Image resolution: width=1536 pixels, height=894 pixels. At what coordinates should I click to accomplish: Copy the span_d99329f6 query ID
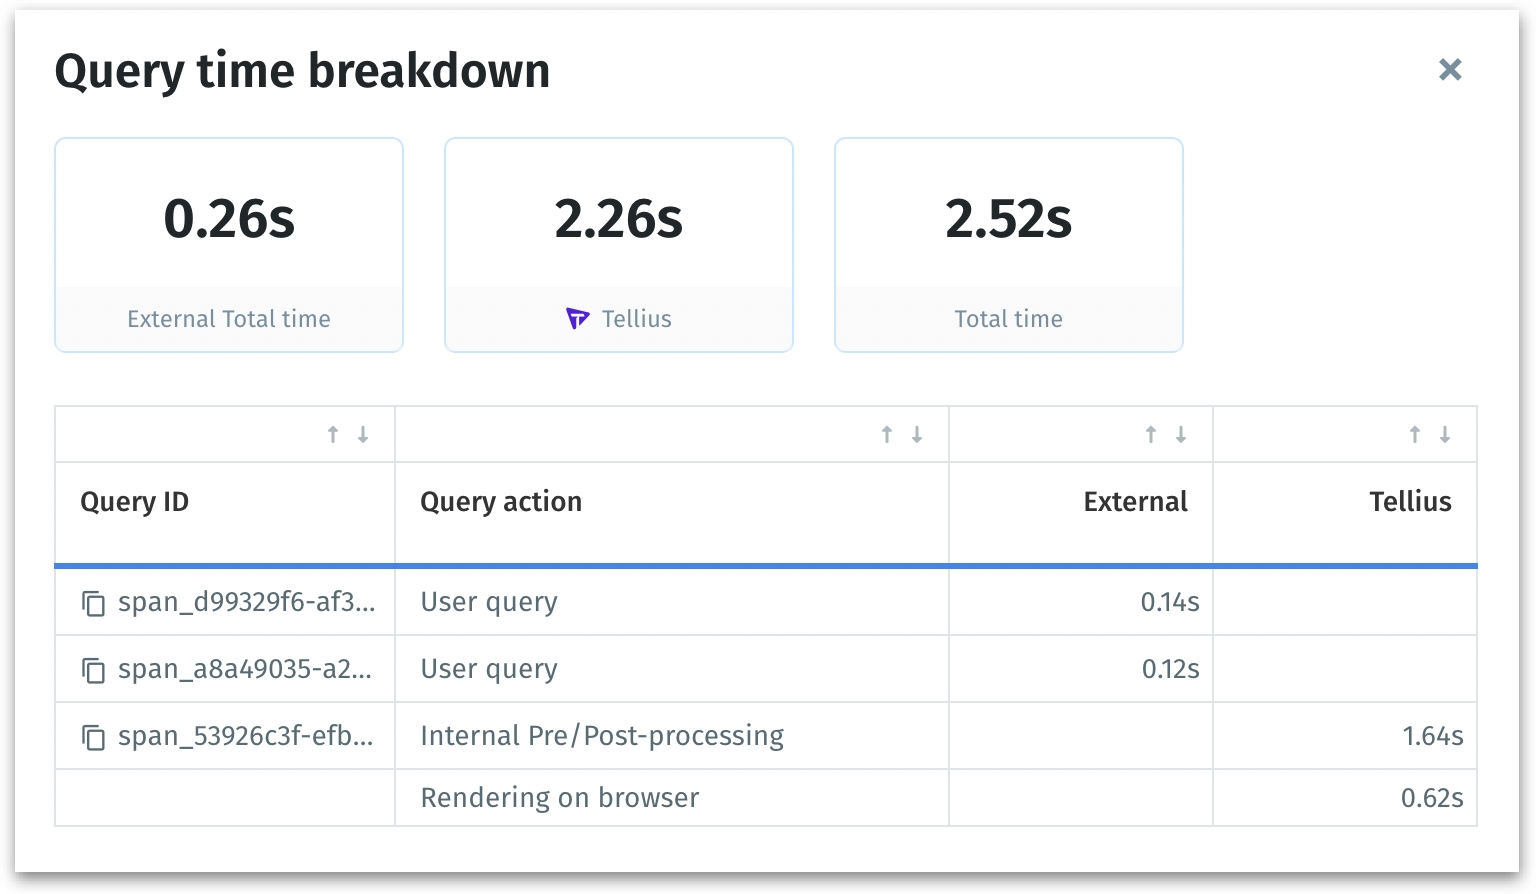click(x=93, y=603)
